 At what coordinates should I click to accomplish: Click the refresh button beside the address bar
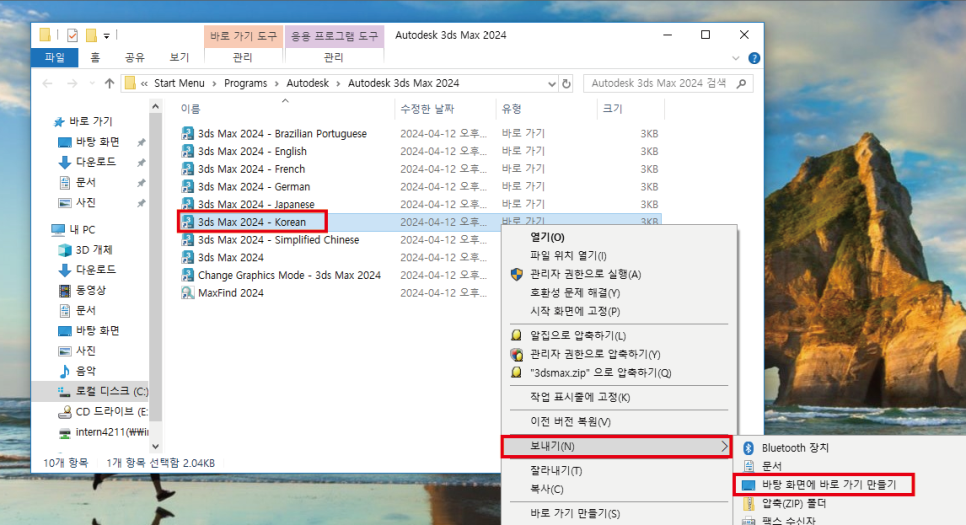click(x=566, y=84)
